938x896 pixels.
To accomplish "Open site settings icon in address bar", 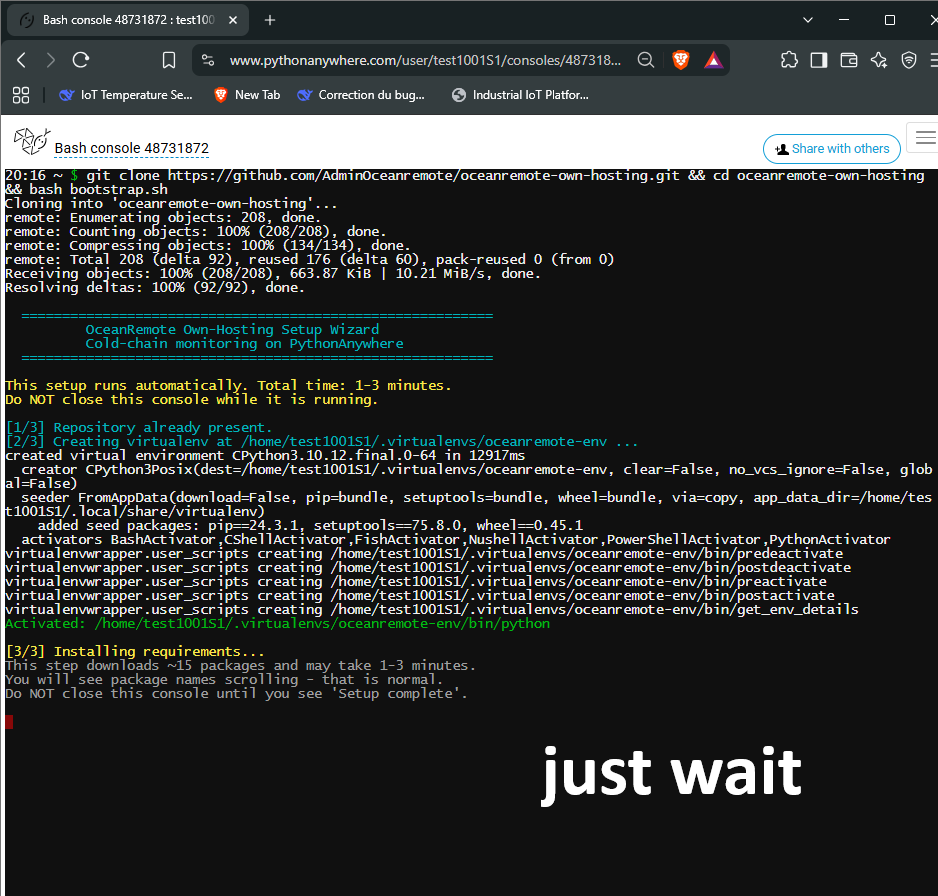I will 208,60.
